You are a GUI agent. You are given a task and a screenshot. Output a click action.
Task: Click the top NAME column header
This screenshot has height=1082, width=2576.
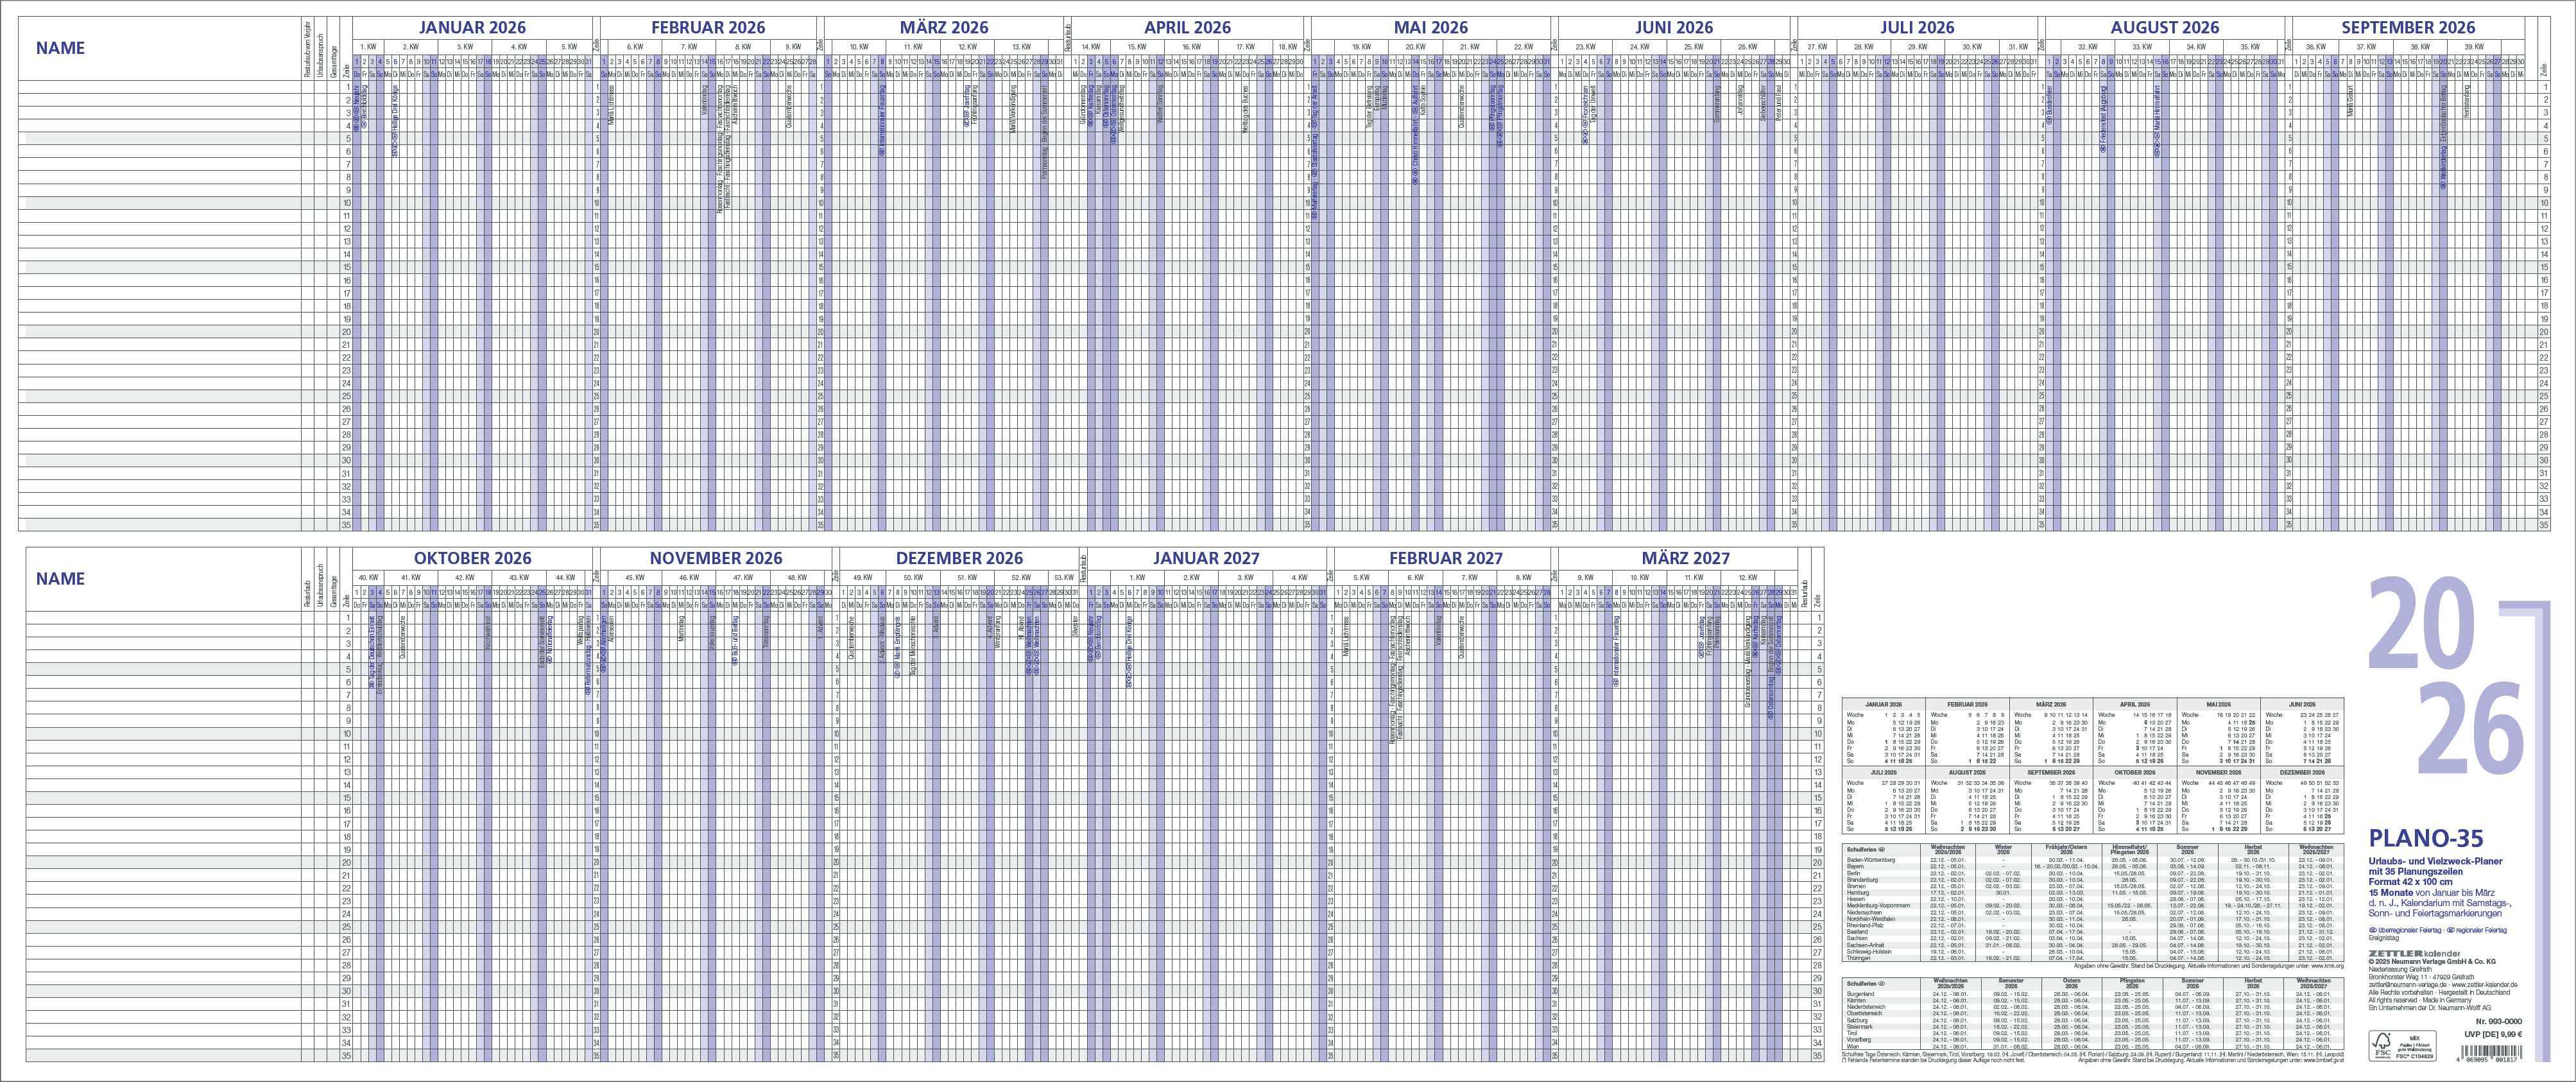click(60, 48)
